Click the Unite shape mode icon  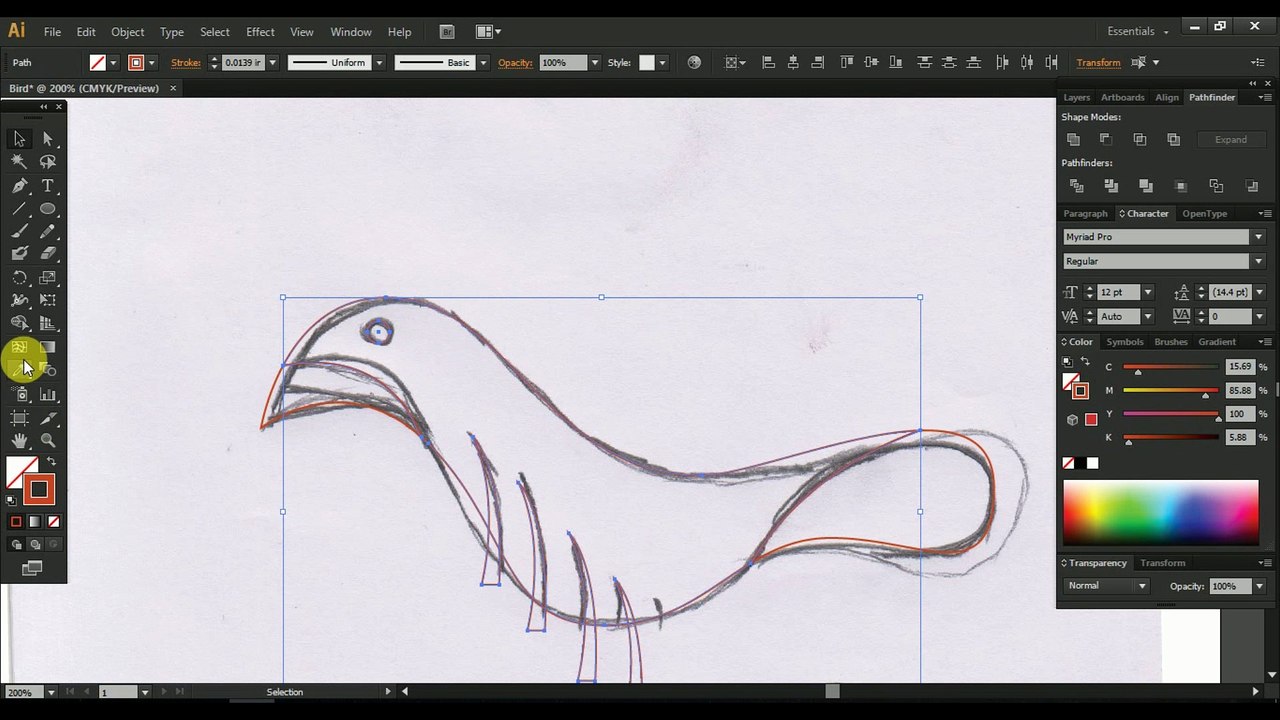1073,140
